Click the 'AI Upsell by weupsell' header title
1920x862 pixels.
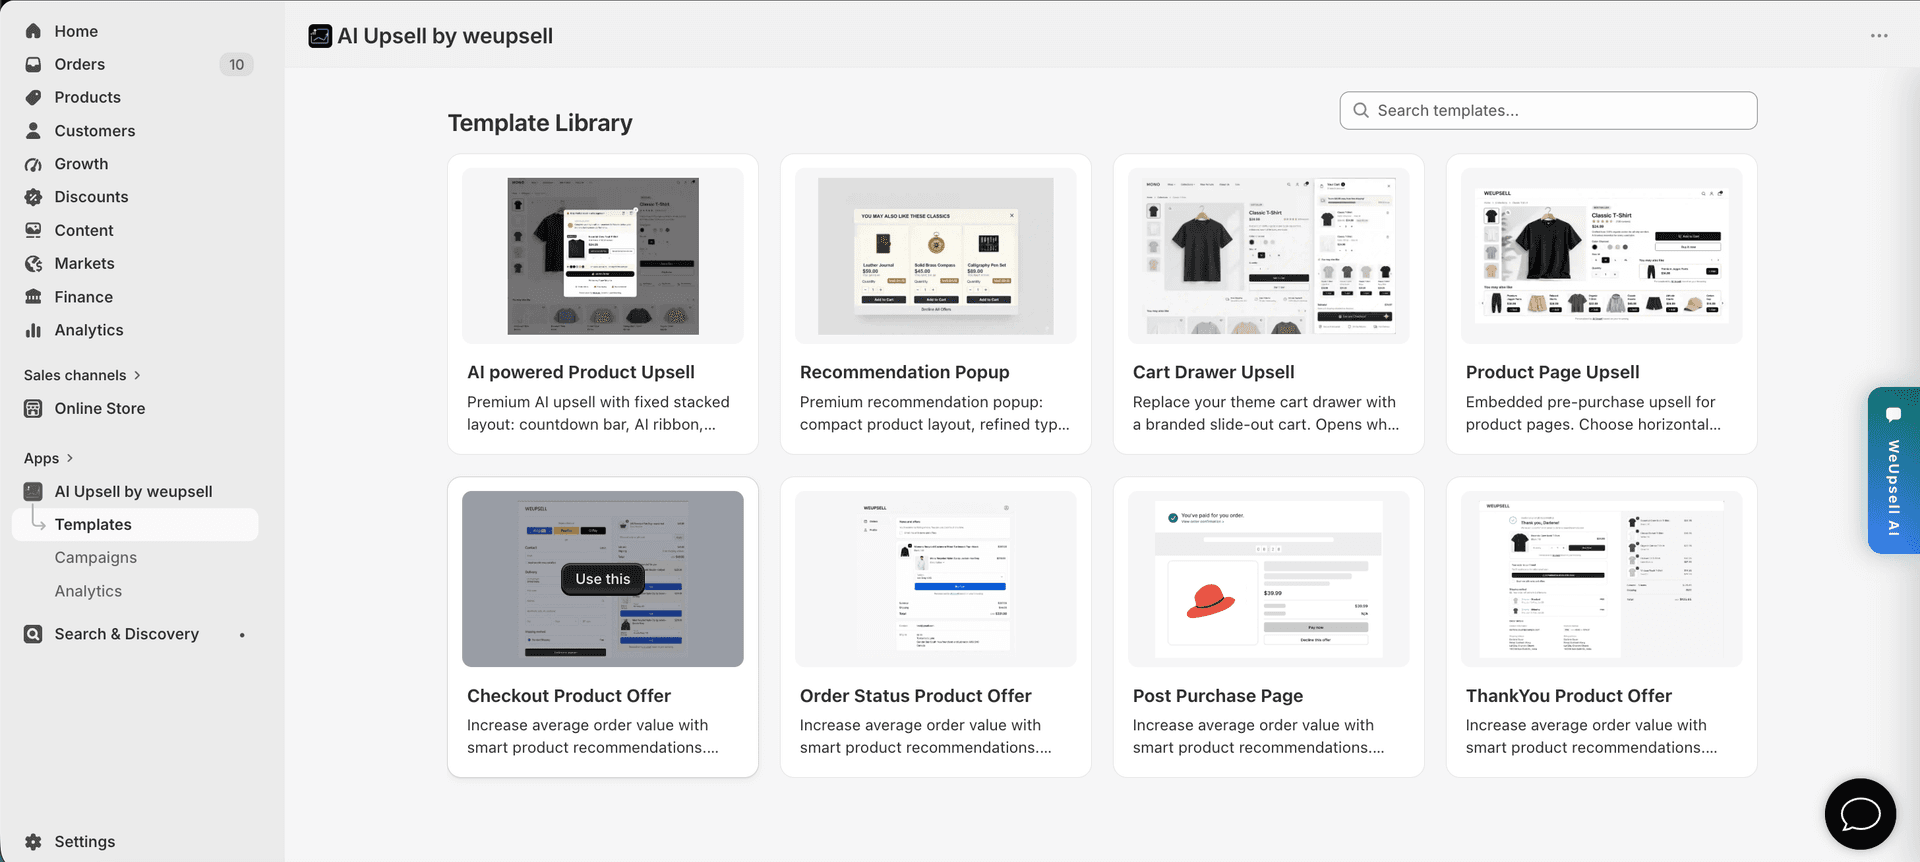click(x=445, y=36)
